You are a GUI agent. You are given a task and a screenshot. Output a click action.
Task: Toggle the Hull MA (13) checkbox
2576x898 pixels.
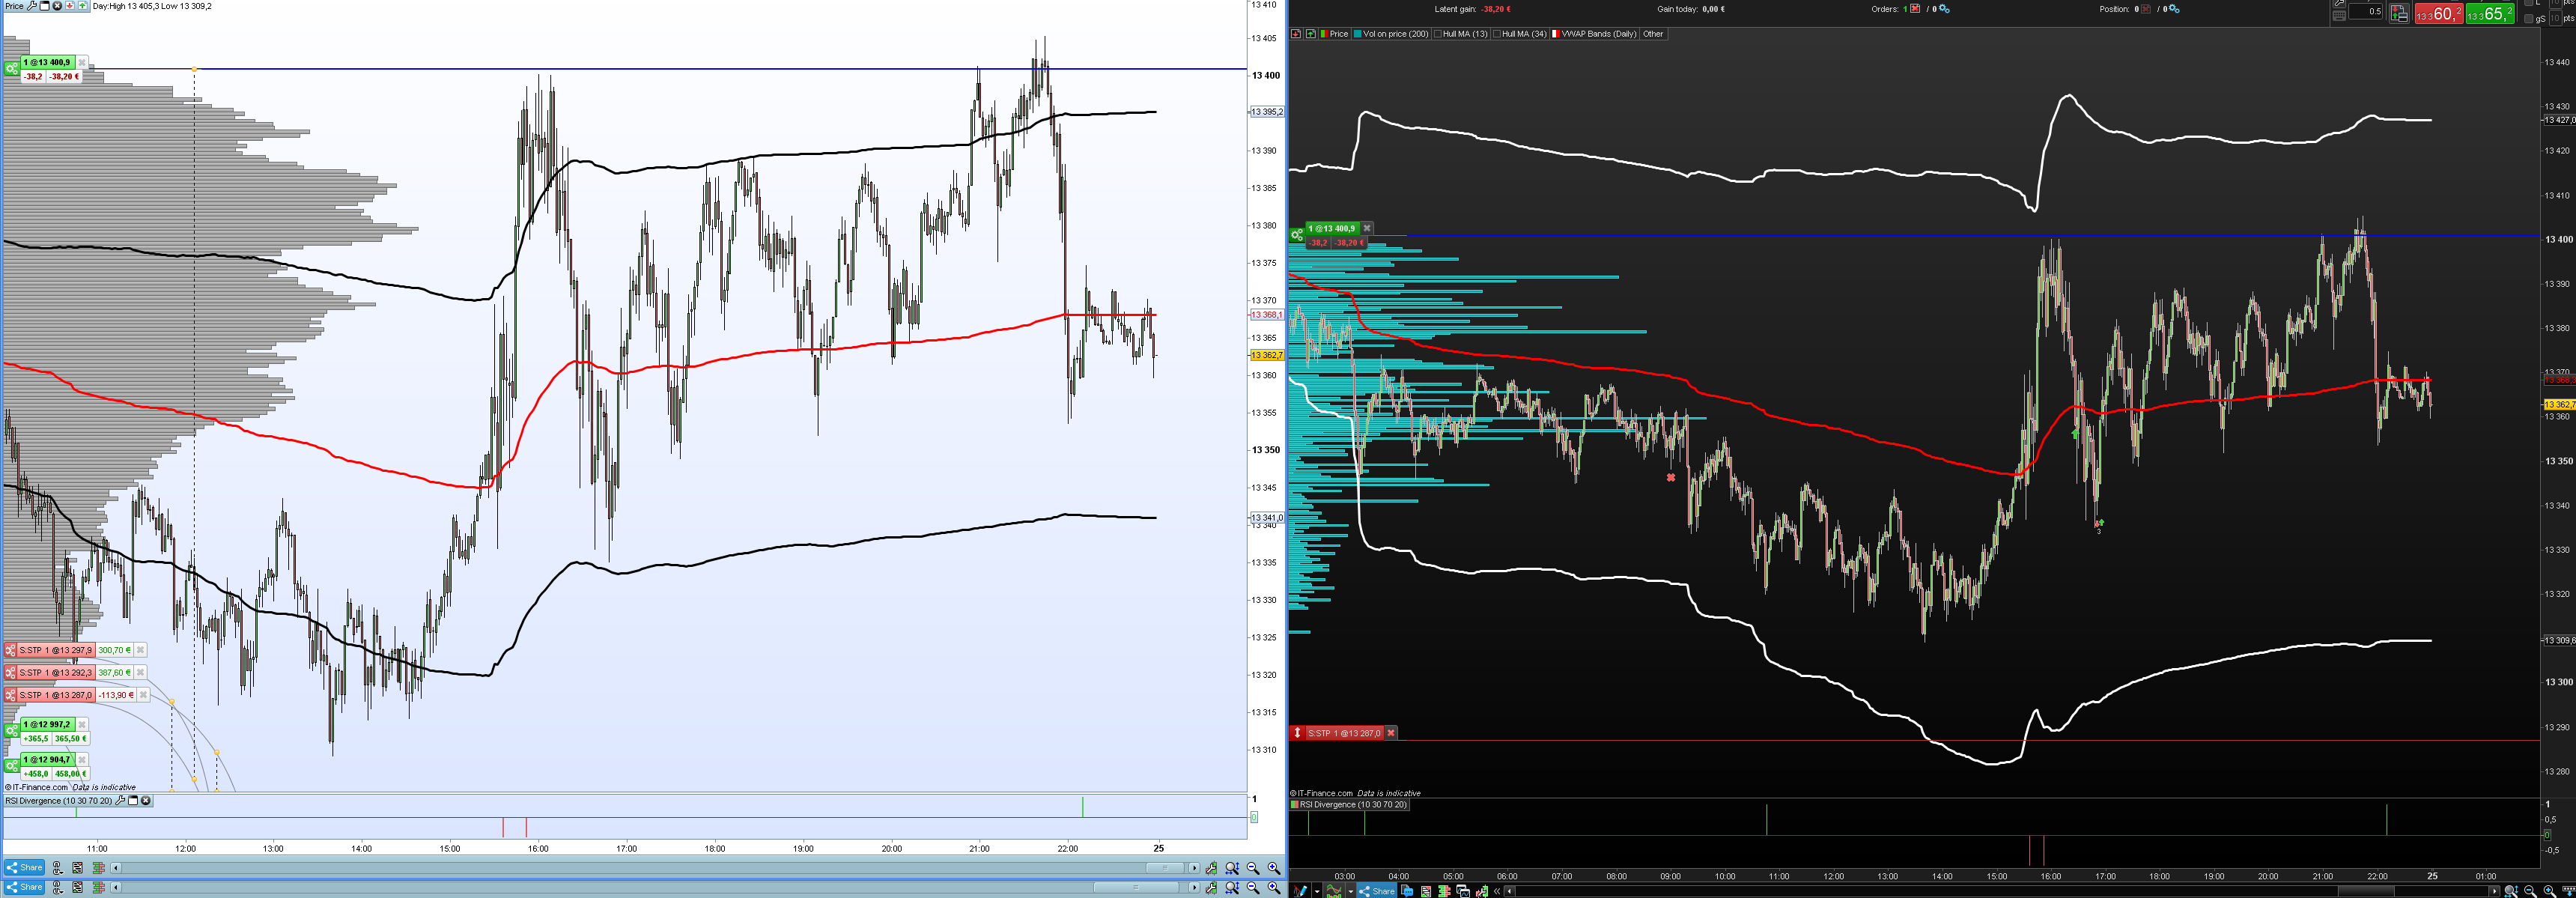tap(1438, 34)
